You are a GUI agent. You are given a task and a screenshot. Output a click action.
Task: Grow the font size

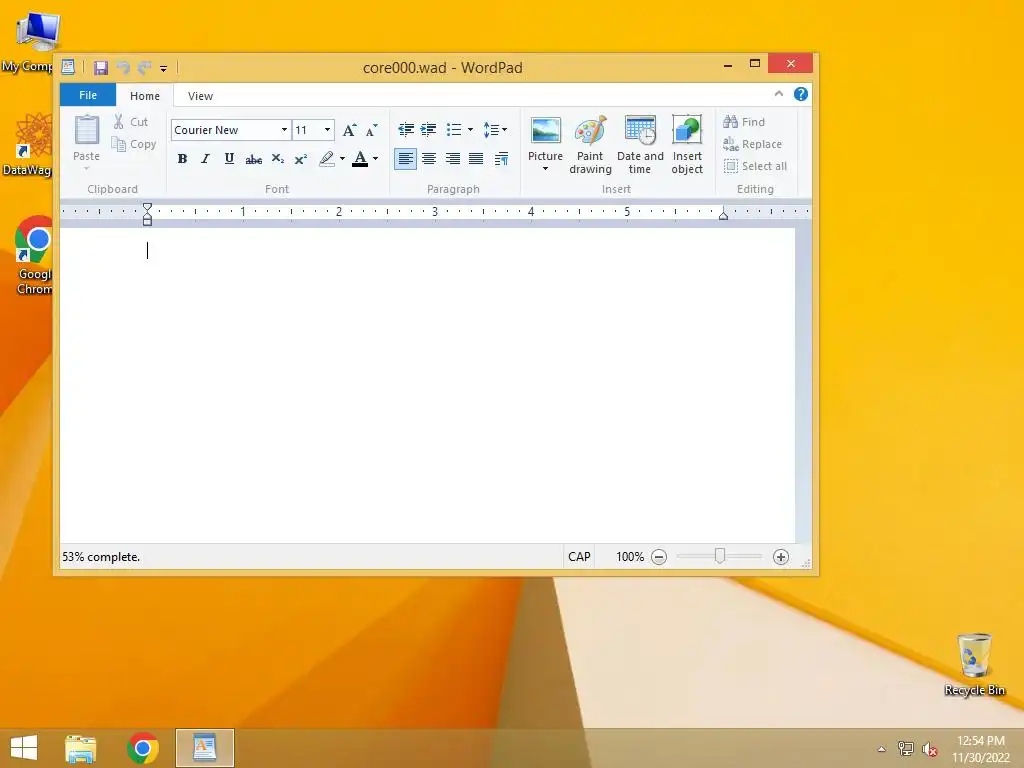coord(349,130)
